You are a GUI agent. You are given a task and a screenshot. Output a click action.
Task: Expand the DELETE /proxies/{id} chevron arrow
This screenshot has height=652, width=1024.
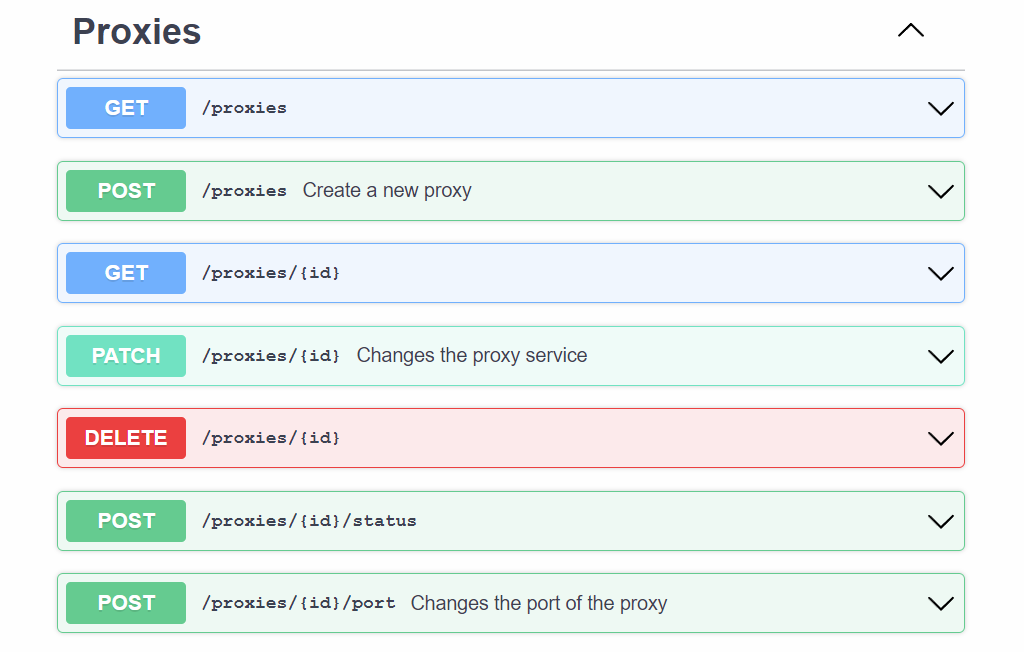coord(940,438)
